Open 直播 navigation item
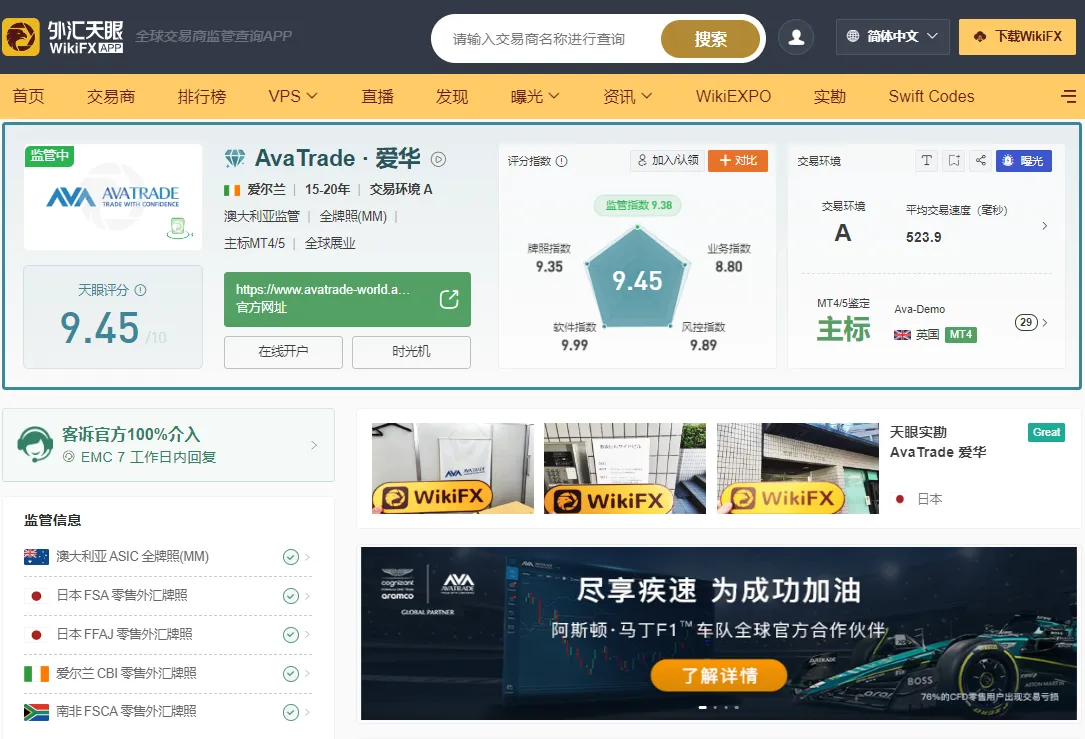Screen dimensions: 1085x739 coord(378,96)
